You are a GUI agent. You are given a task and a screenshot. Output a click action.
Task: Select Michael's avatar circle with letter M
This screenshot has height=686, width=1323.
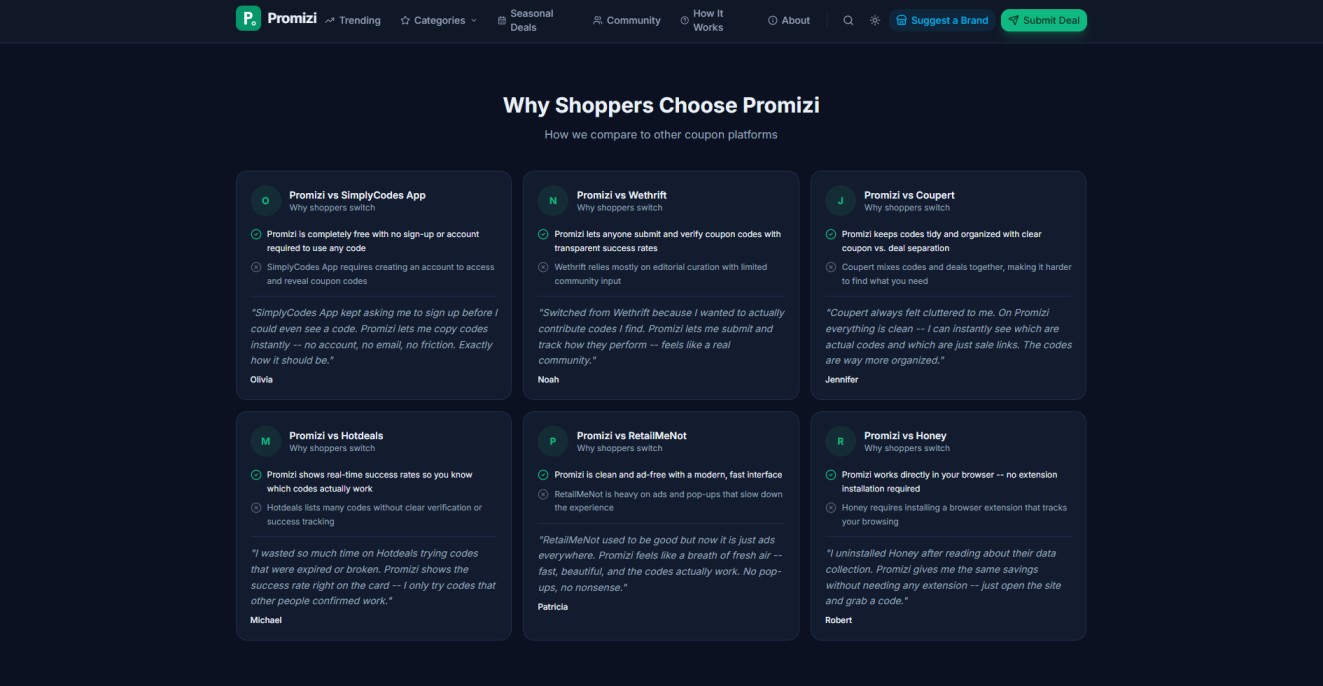coord(265,441)
